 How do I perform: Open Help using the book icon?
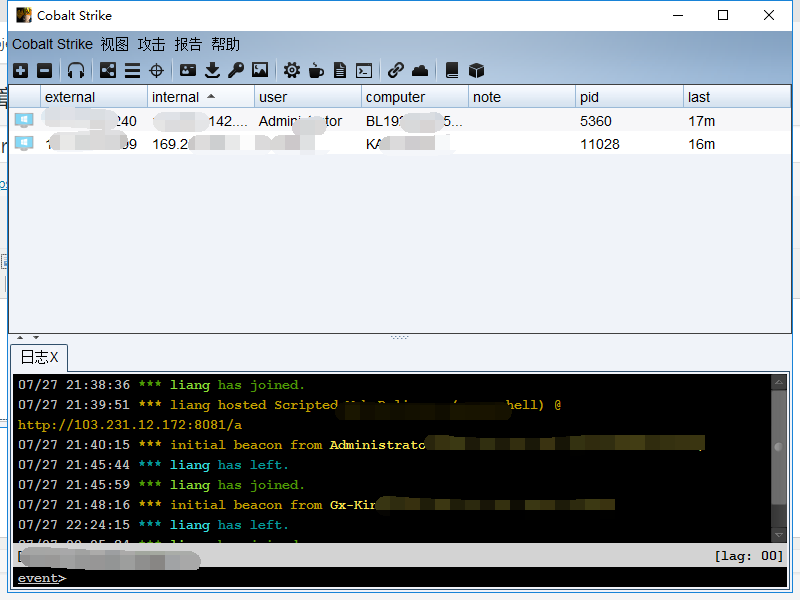click(452, 70)
